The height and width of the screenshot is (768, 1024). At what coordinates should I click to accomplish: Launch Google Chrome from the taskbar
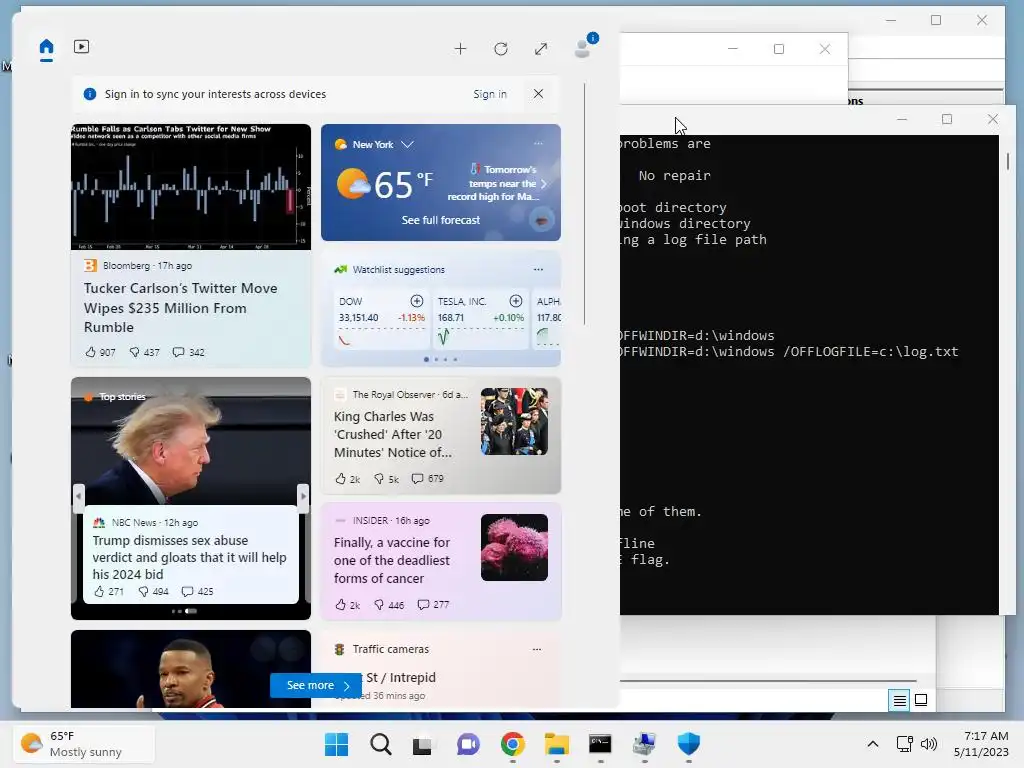point(513,744)
